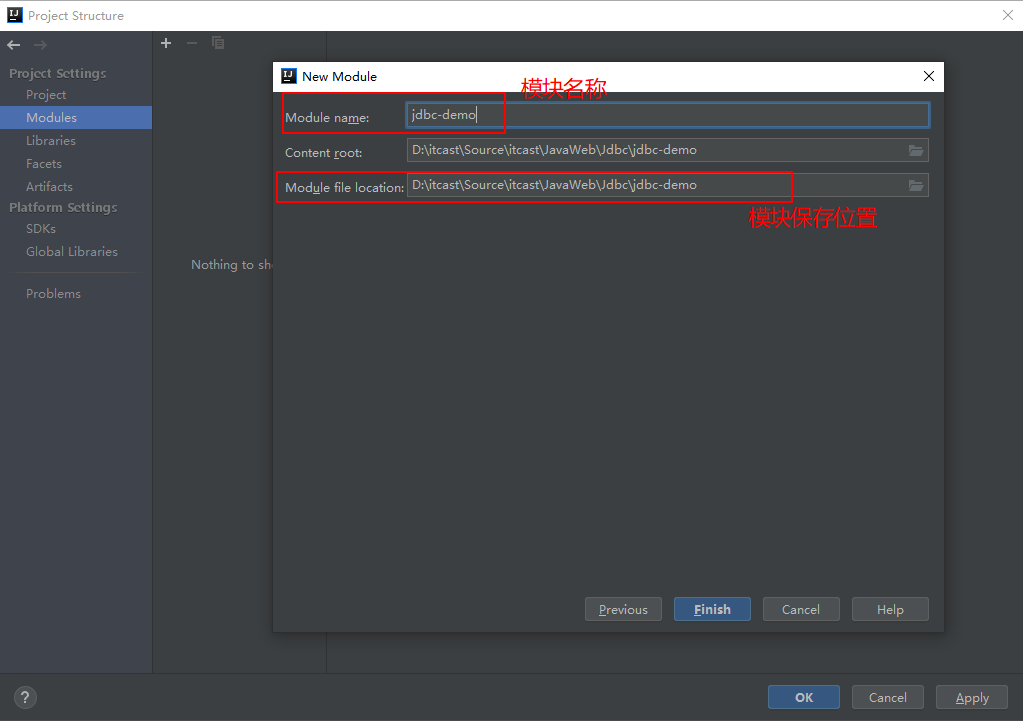1023x721 pixels.
Task: Open Artifacts section
Action: point(49,187)
